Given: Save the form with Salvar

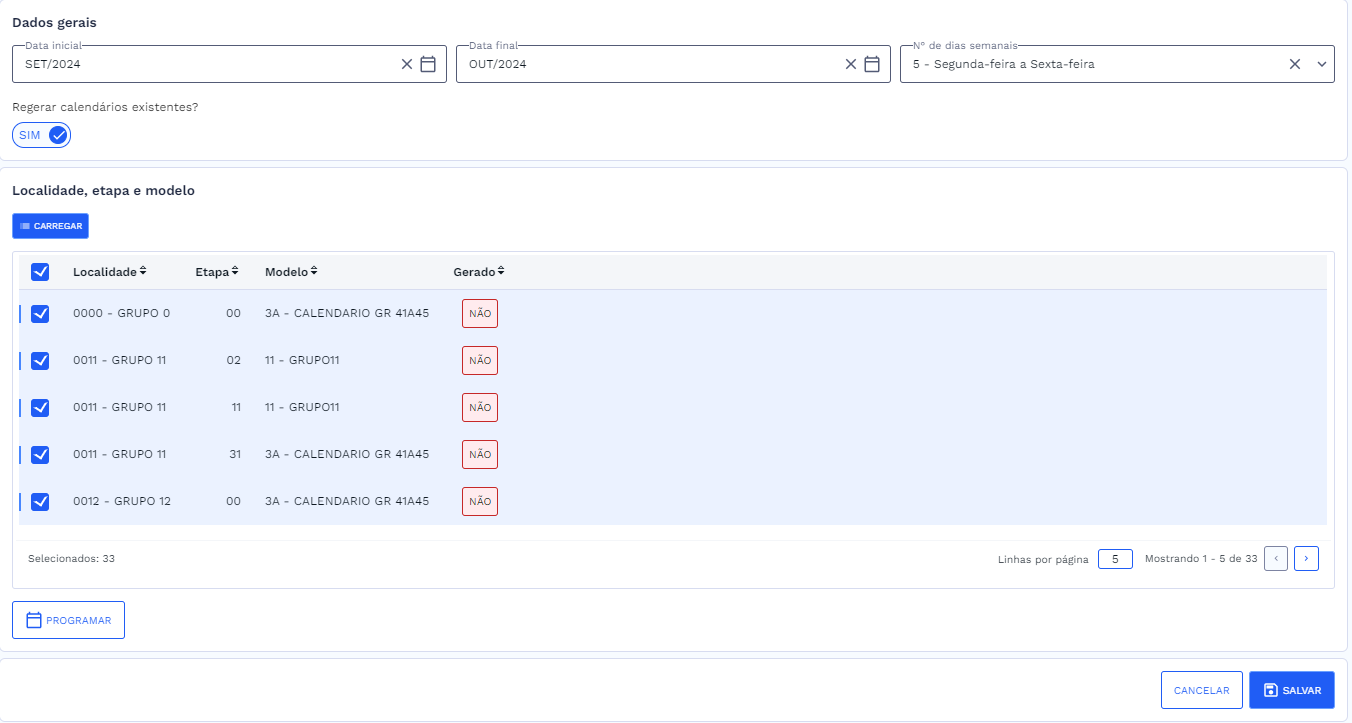Looking at the screenshot, I should click(1291, 690).
